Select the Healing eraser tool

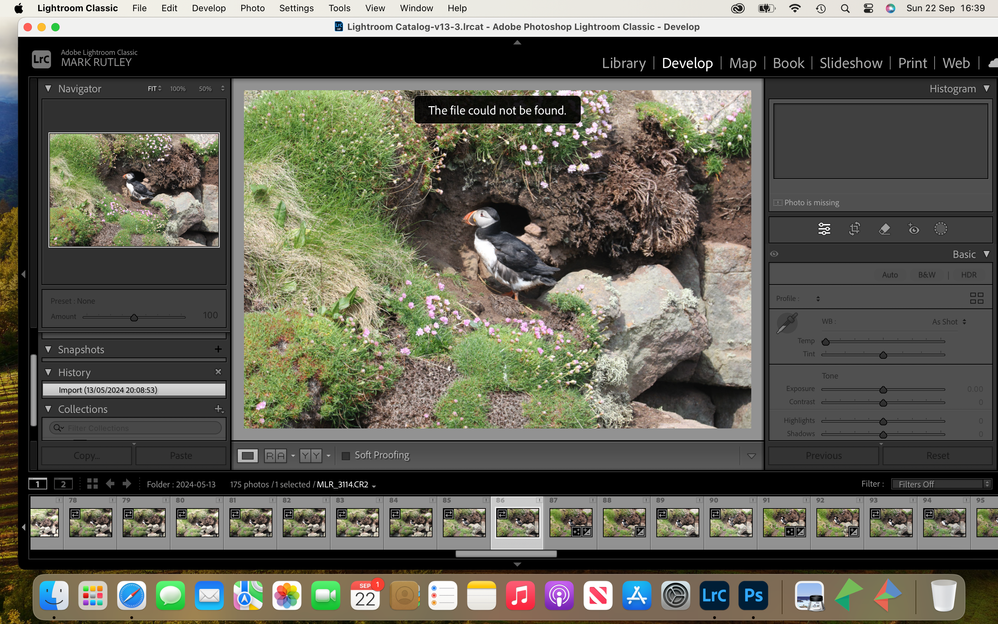click(x=884, y=229)
